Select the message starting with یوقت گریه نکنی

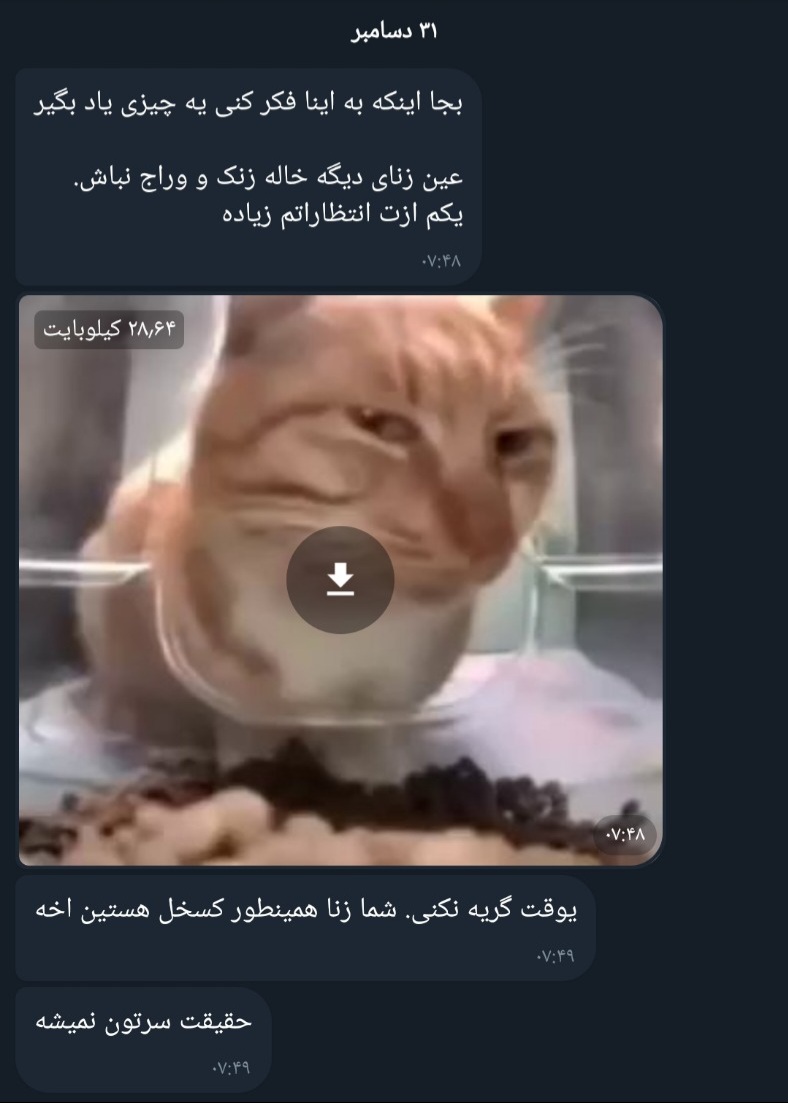click(305, 928)
